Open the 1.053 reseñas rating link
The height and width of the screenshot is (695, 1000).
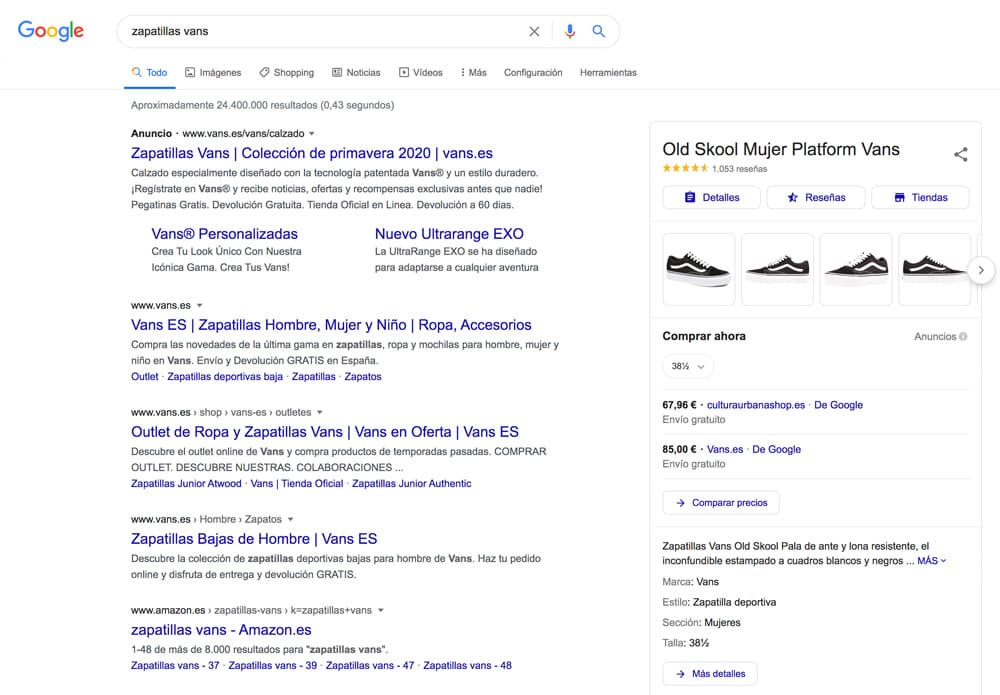click(739, 169)
